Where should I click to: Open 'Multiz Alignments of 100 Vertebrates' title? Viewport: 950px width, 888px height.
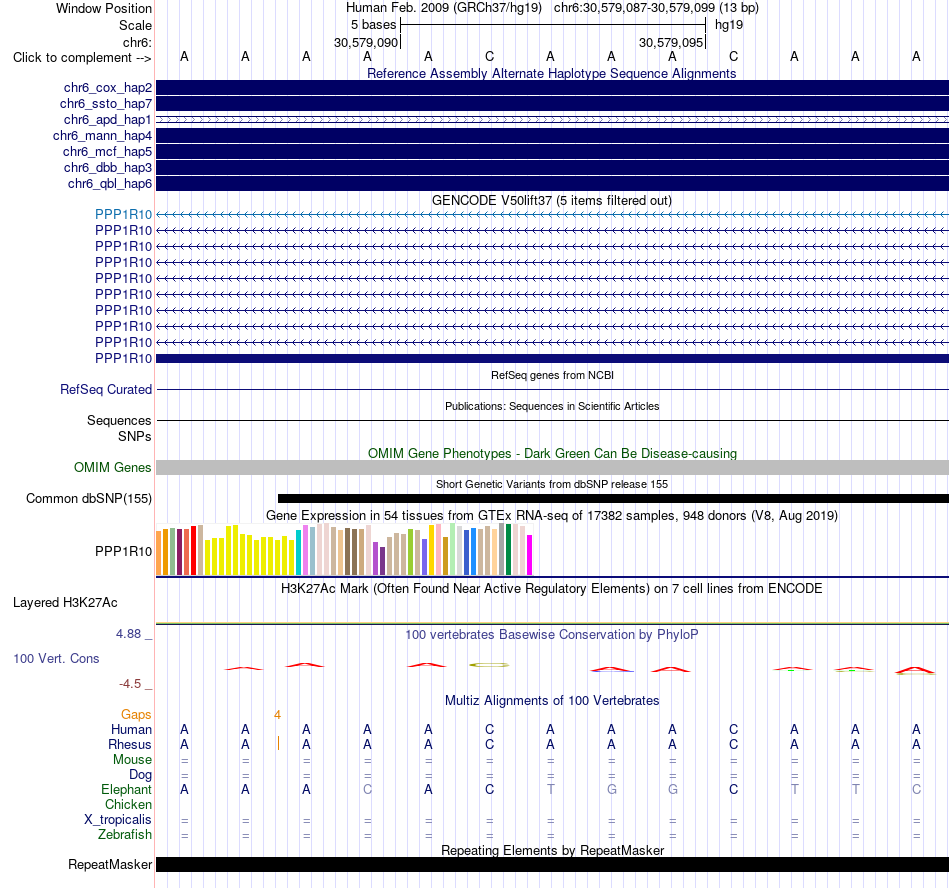(x=552, y=701)
